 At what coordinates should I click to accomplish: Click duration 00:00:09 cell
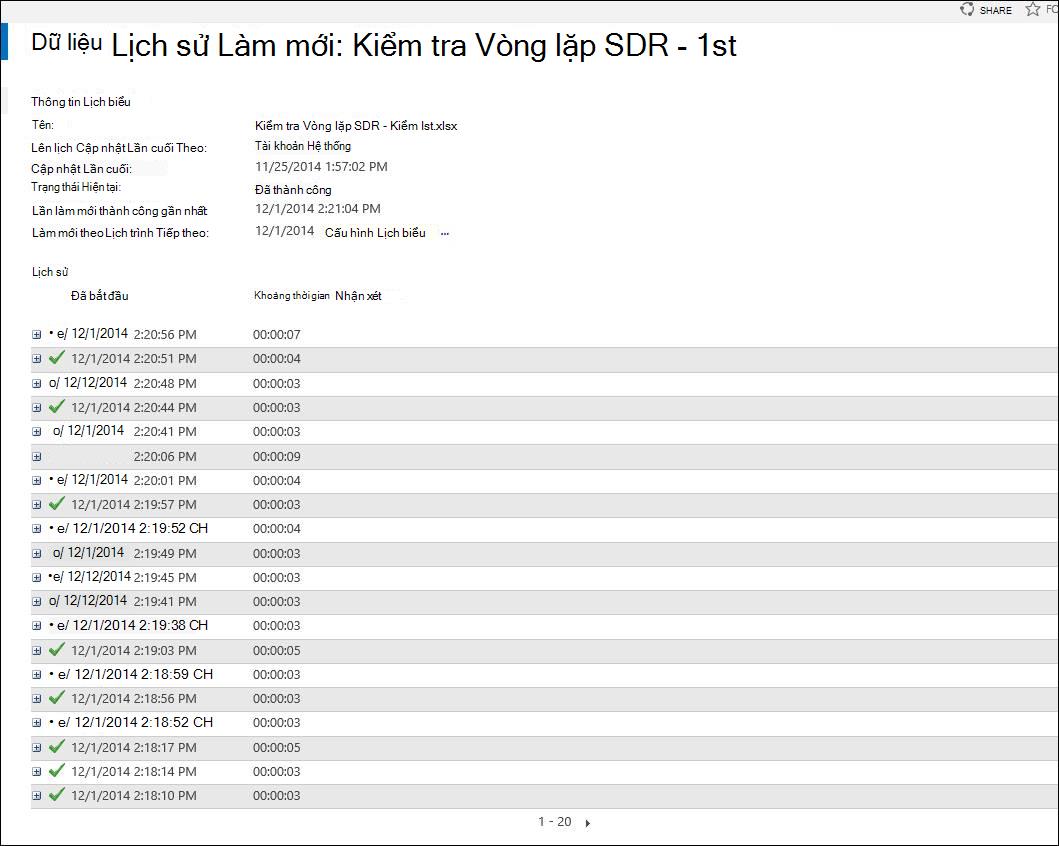tap(277, 457)
